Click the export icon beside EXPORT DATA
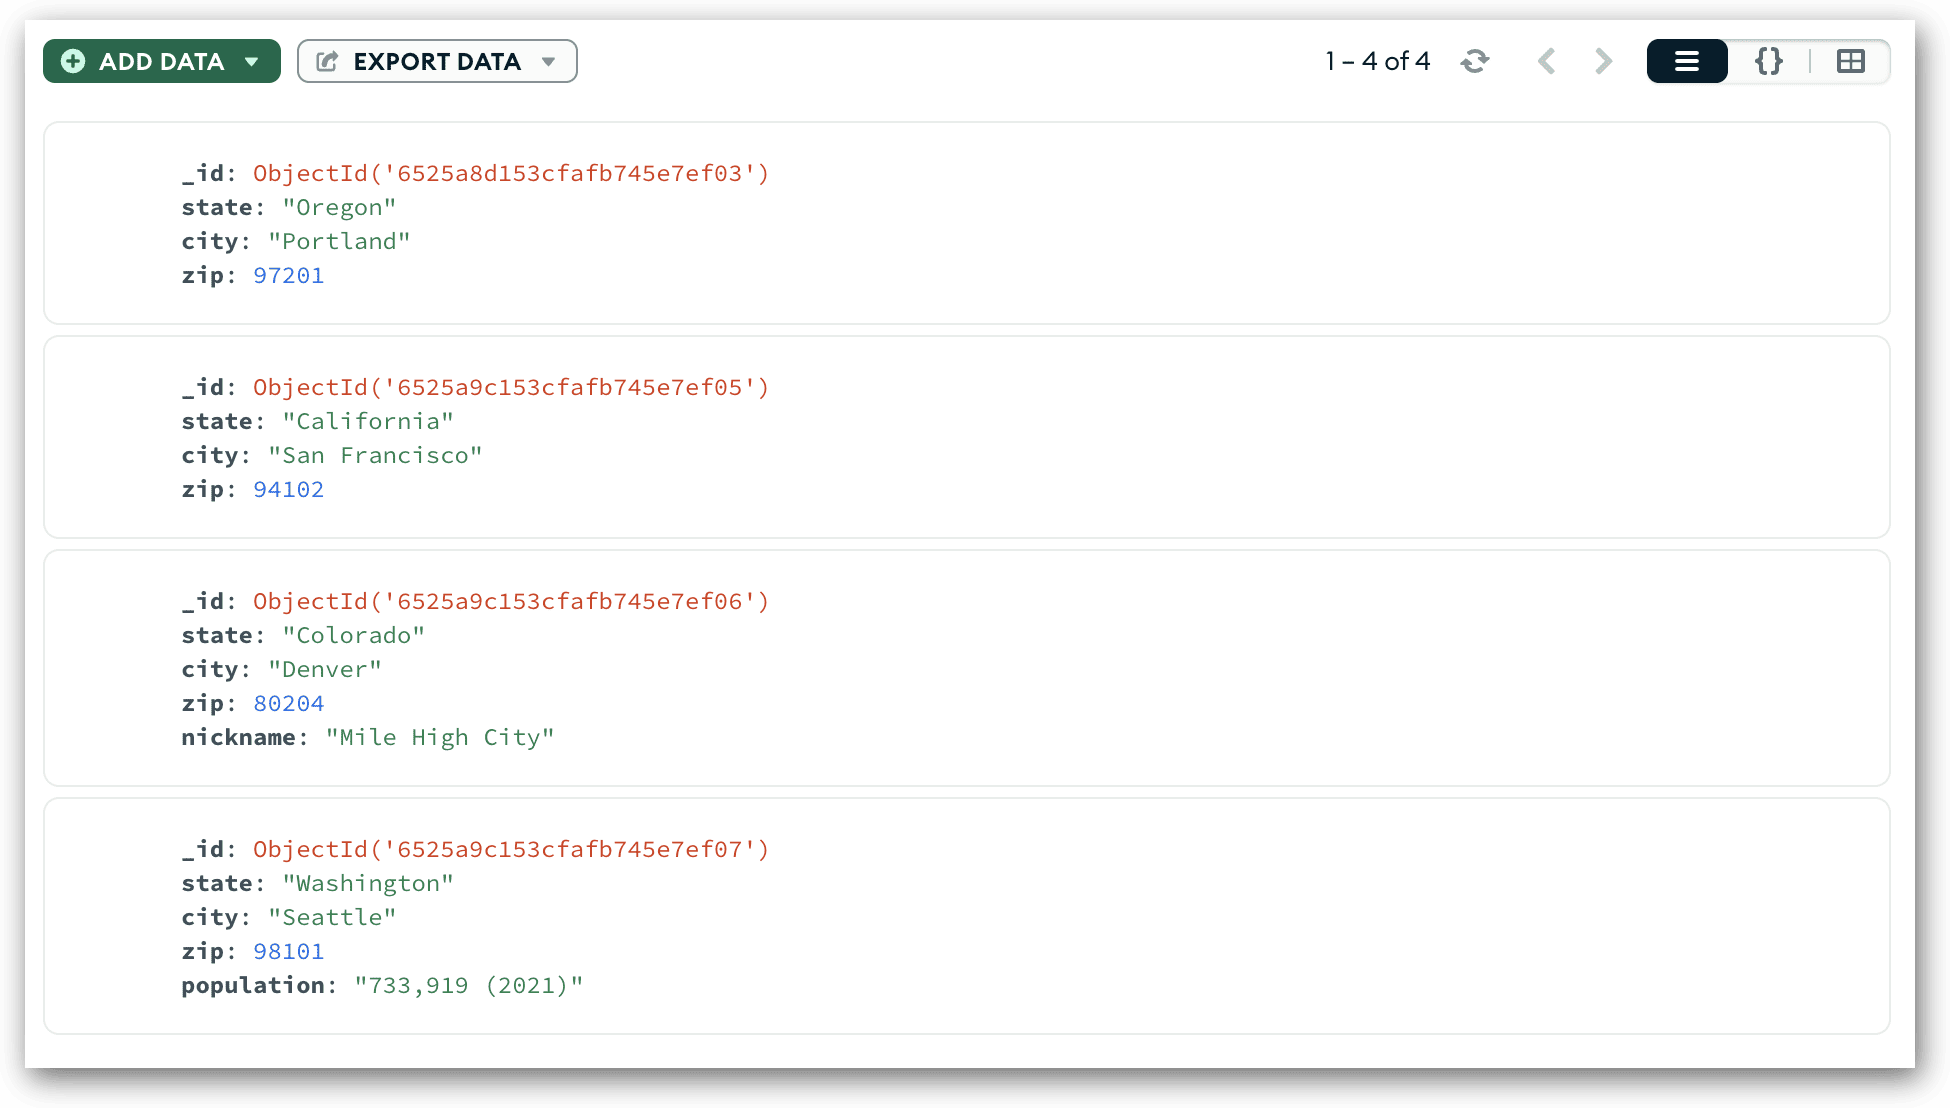 pyautogui.click(x=327, y=61)
